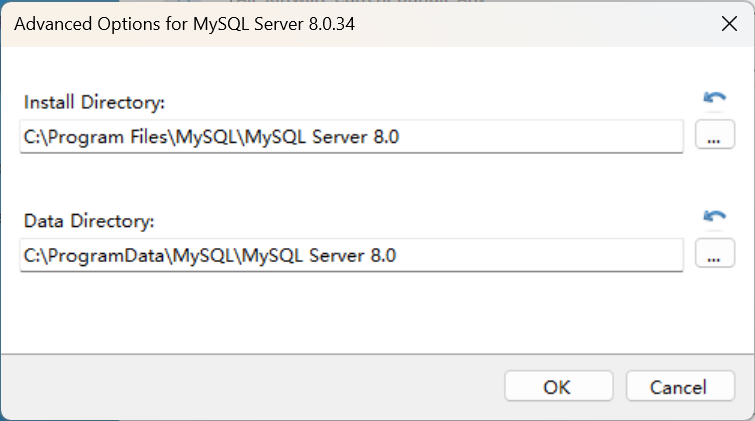Close the Advanced Options dialog
This screenshot has height=421, width=755.
pyautogui.click(x=729, y=24)
